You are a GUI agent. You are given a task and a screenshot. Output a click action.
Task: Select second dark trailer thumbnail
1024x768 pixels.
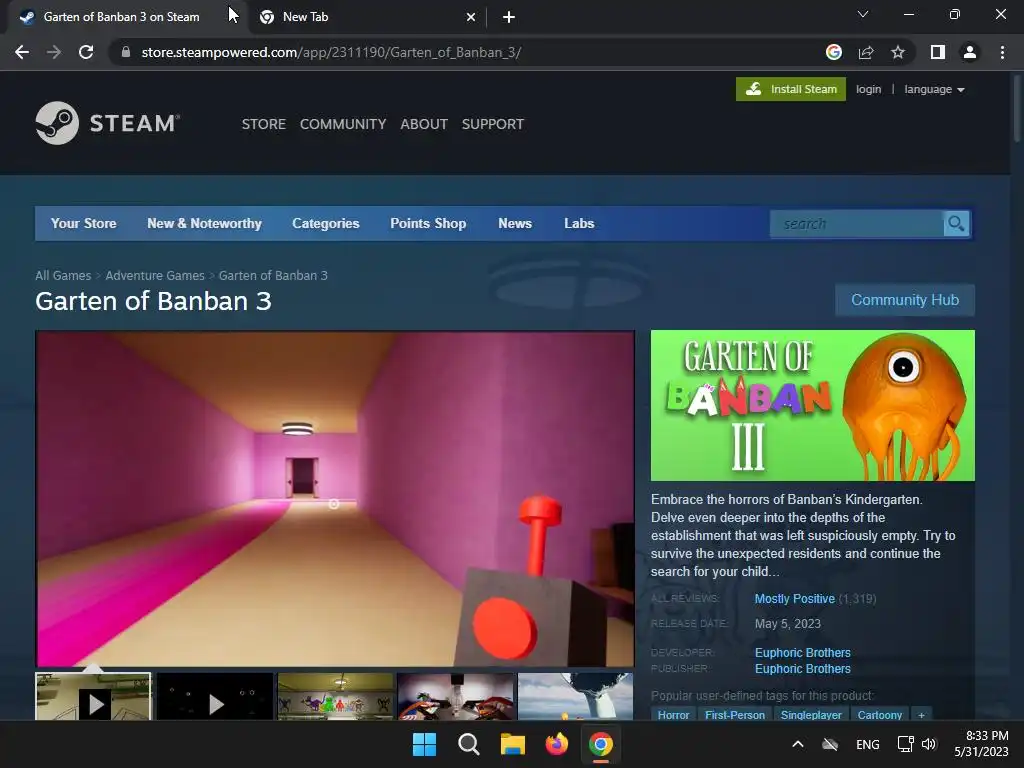(215, 697)
